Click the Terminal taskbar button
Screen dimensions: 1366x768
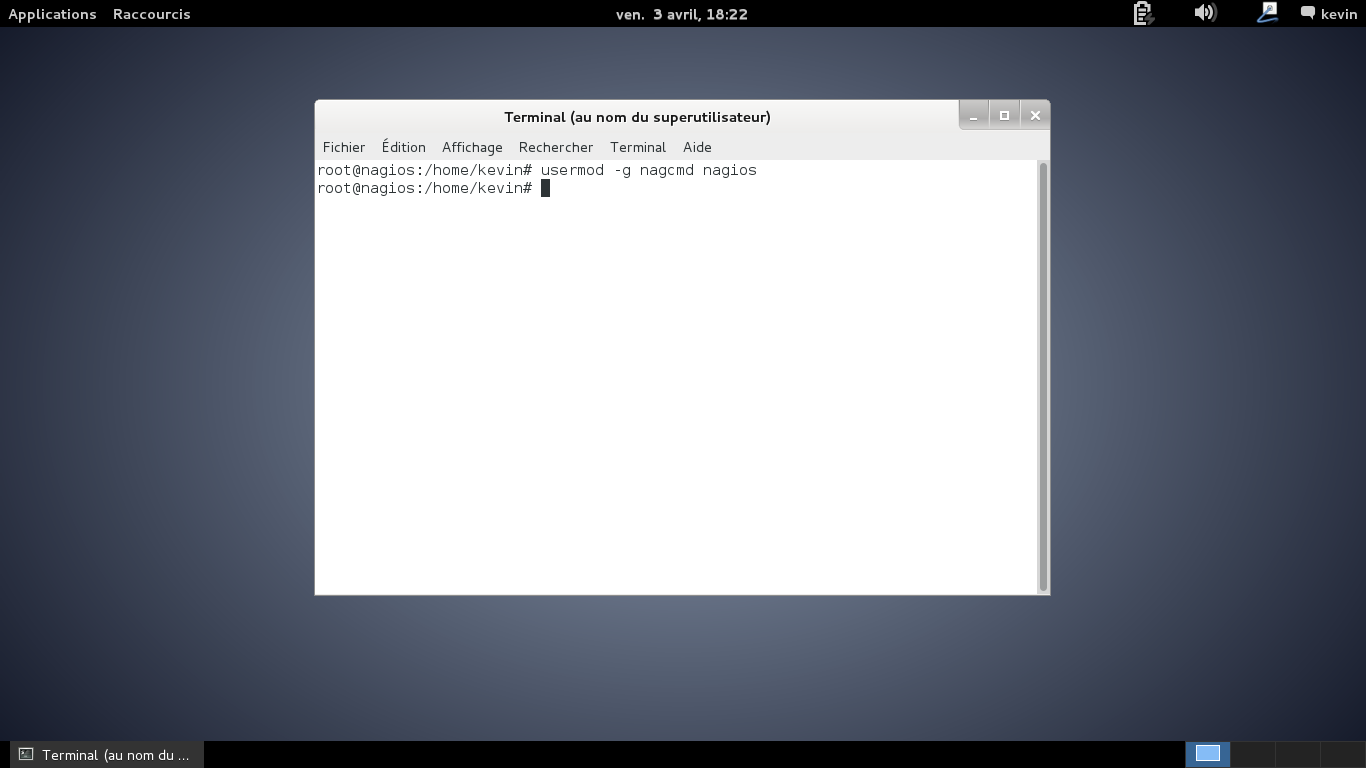[x=107, y=755]
